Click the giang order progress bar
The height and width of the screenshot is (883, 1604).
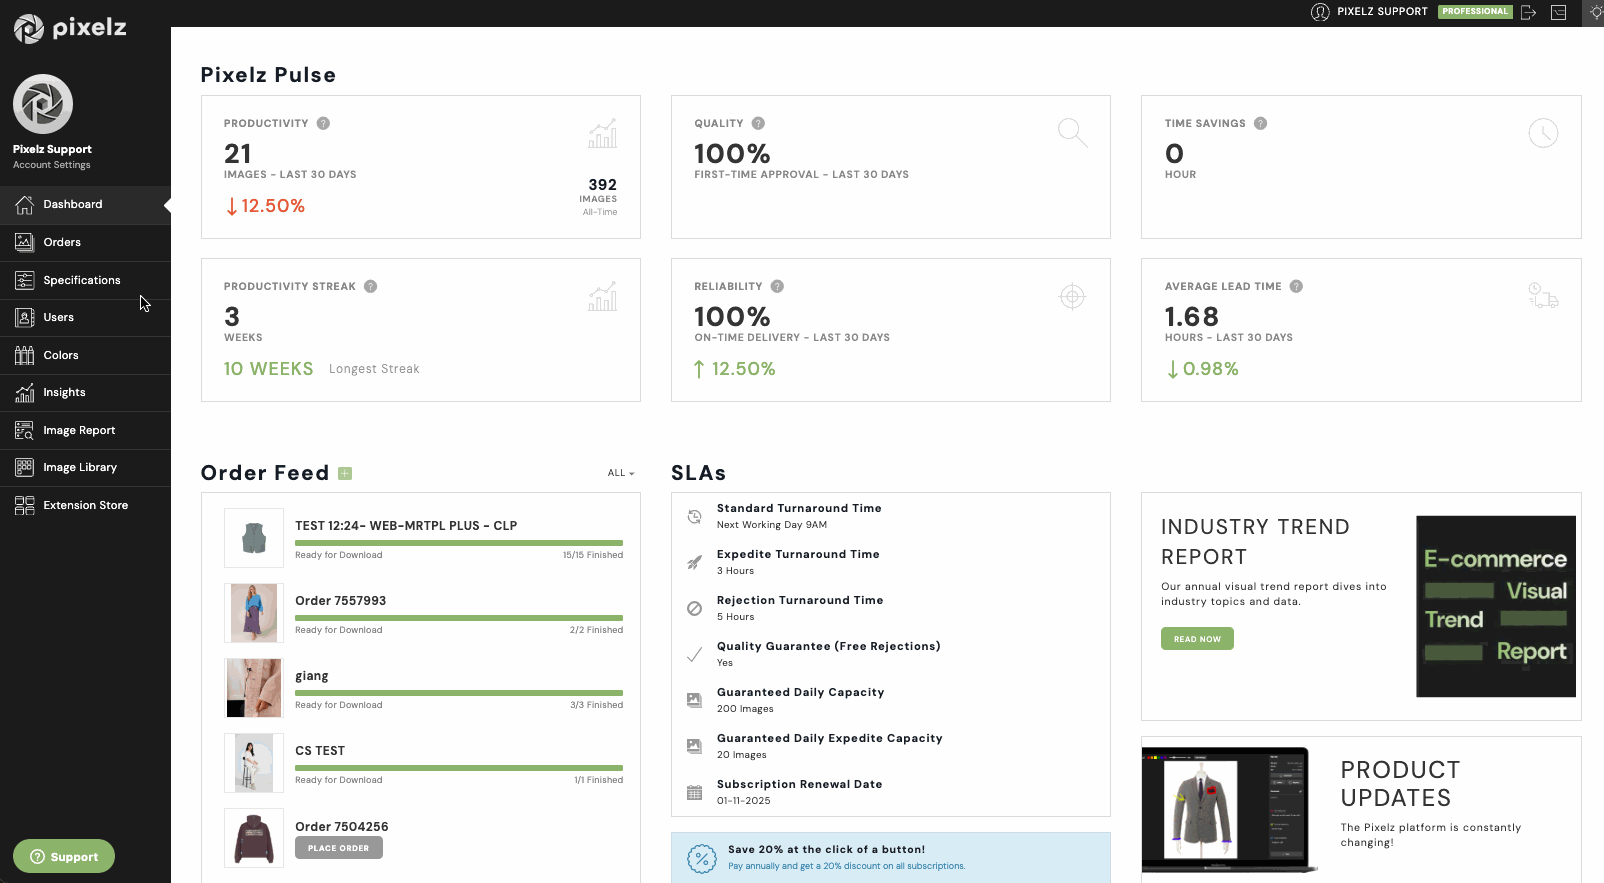pyautogui.click(x=459, y=693)
